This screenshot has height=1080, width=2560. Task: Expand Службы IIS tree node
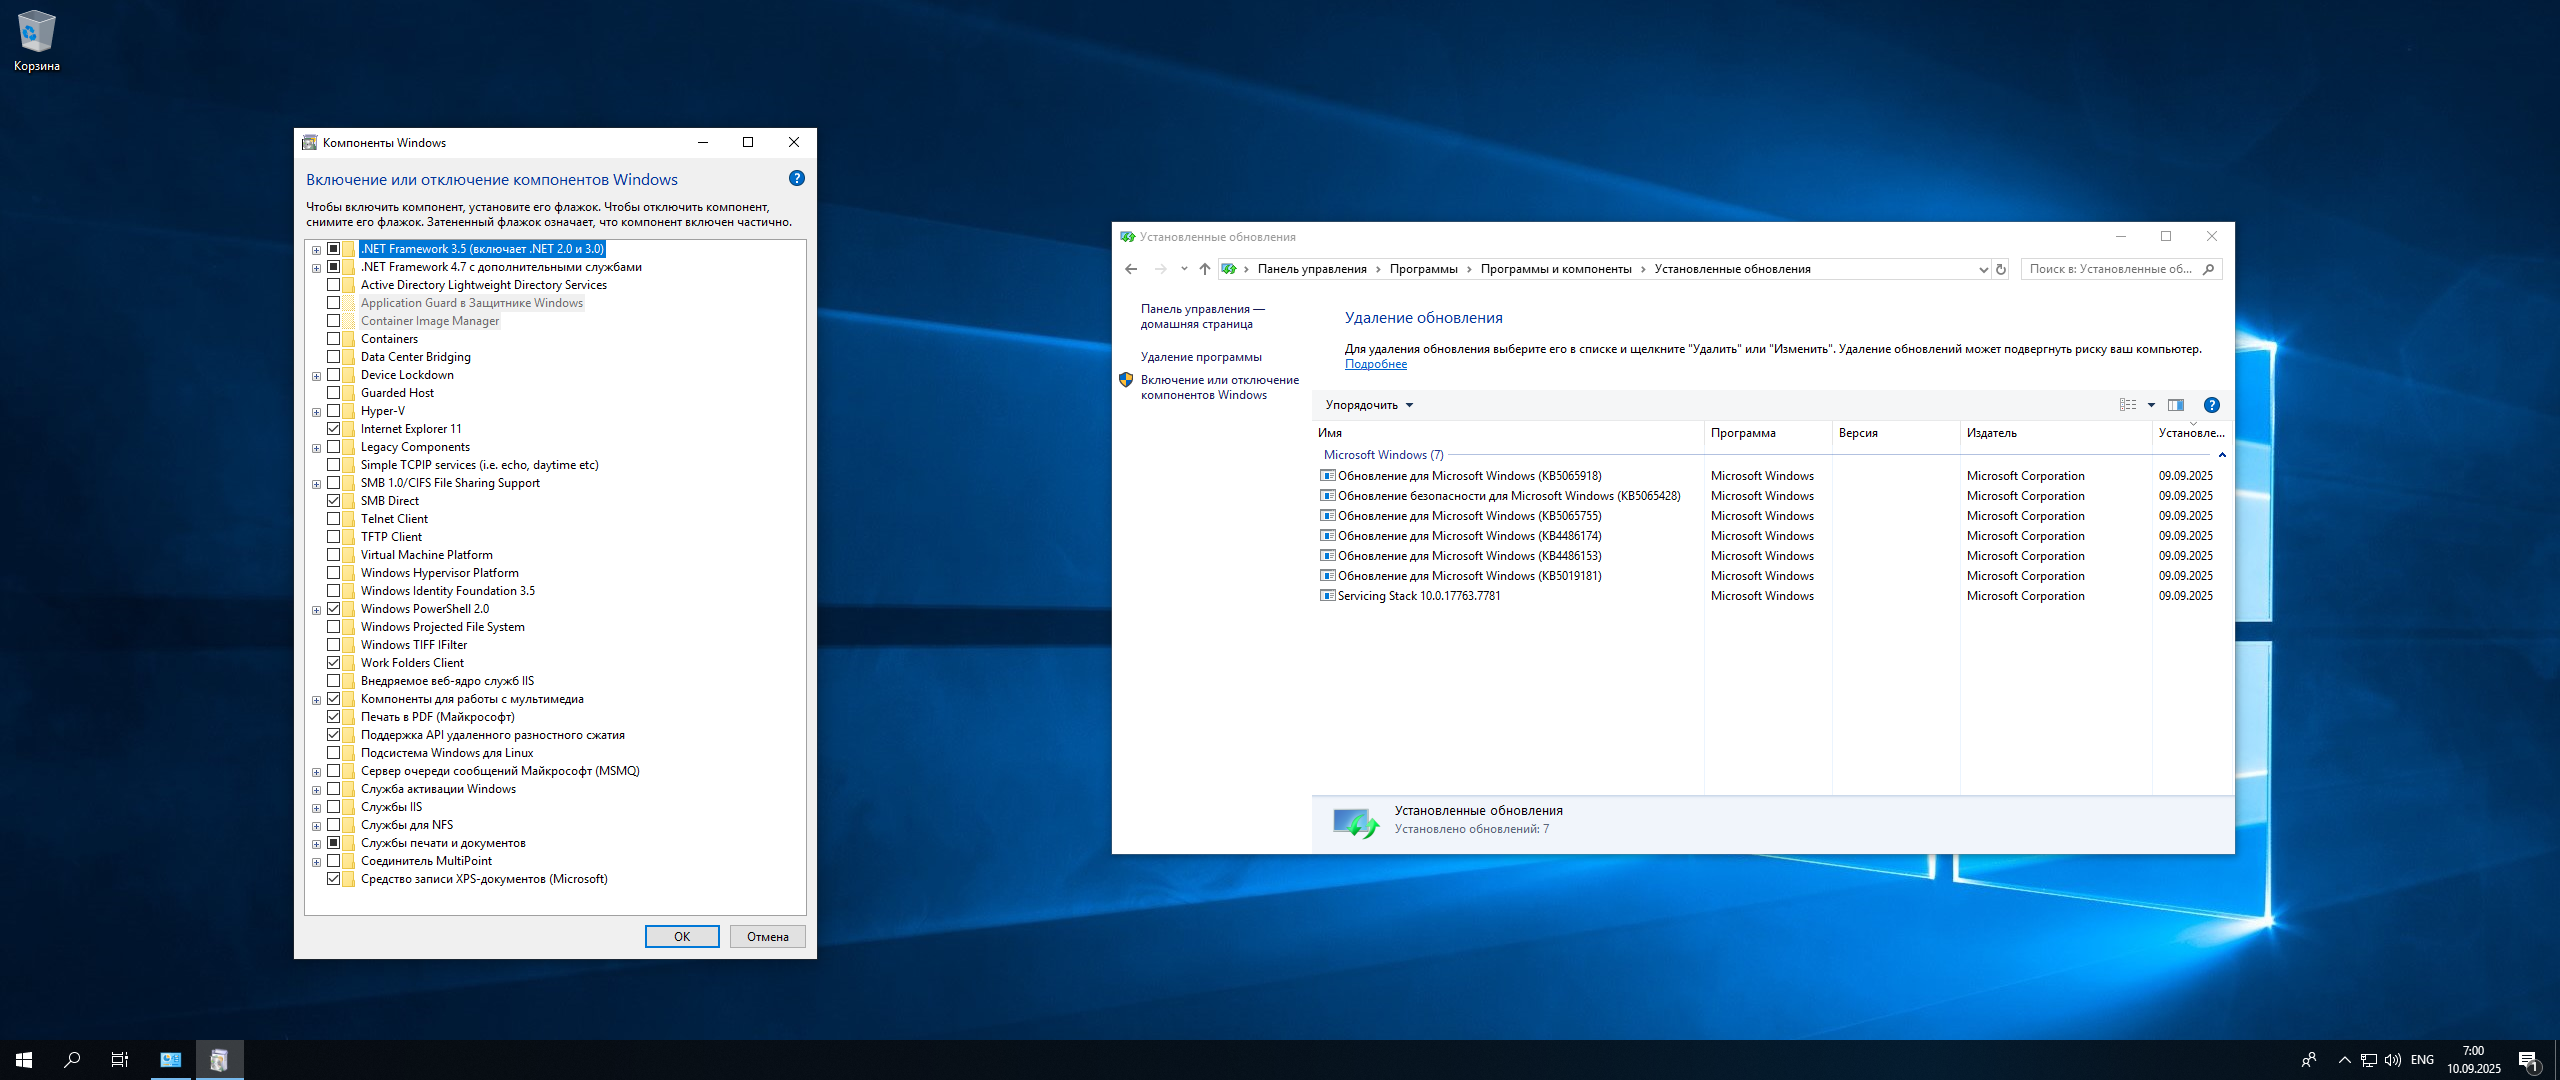click(317, 808)
